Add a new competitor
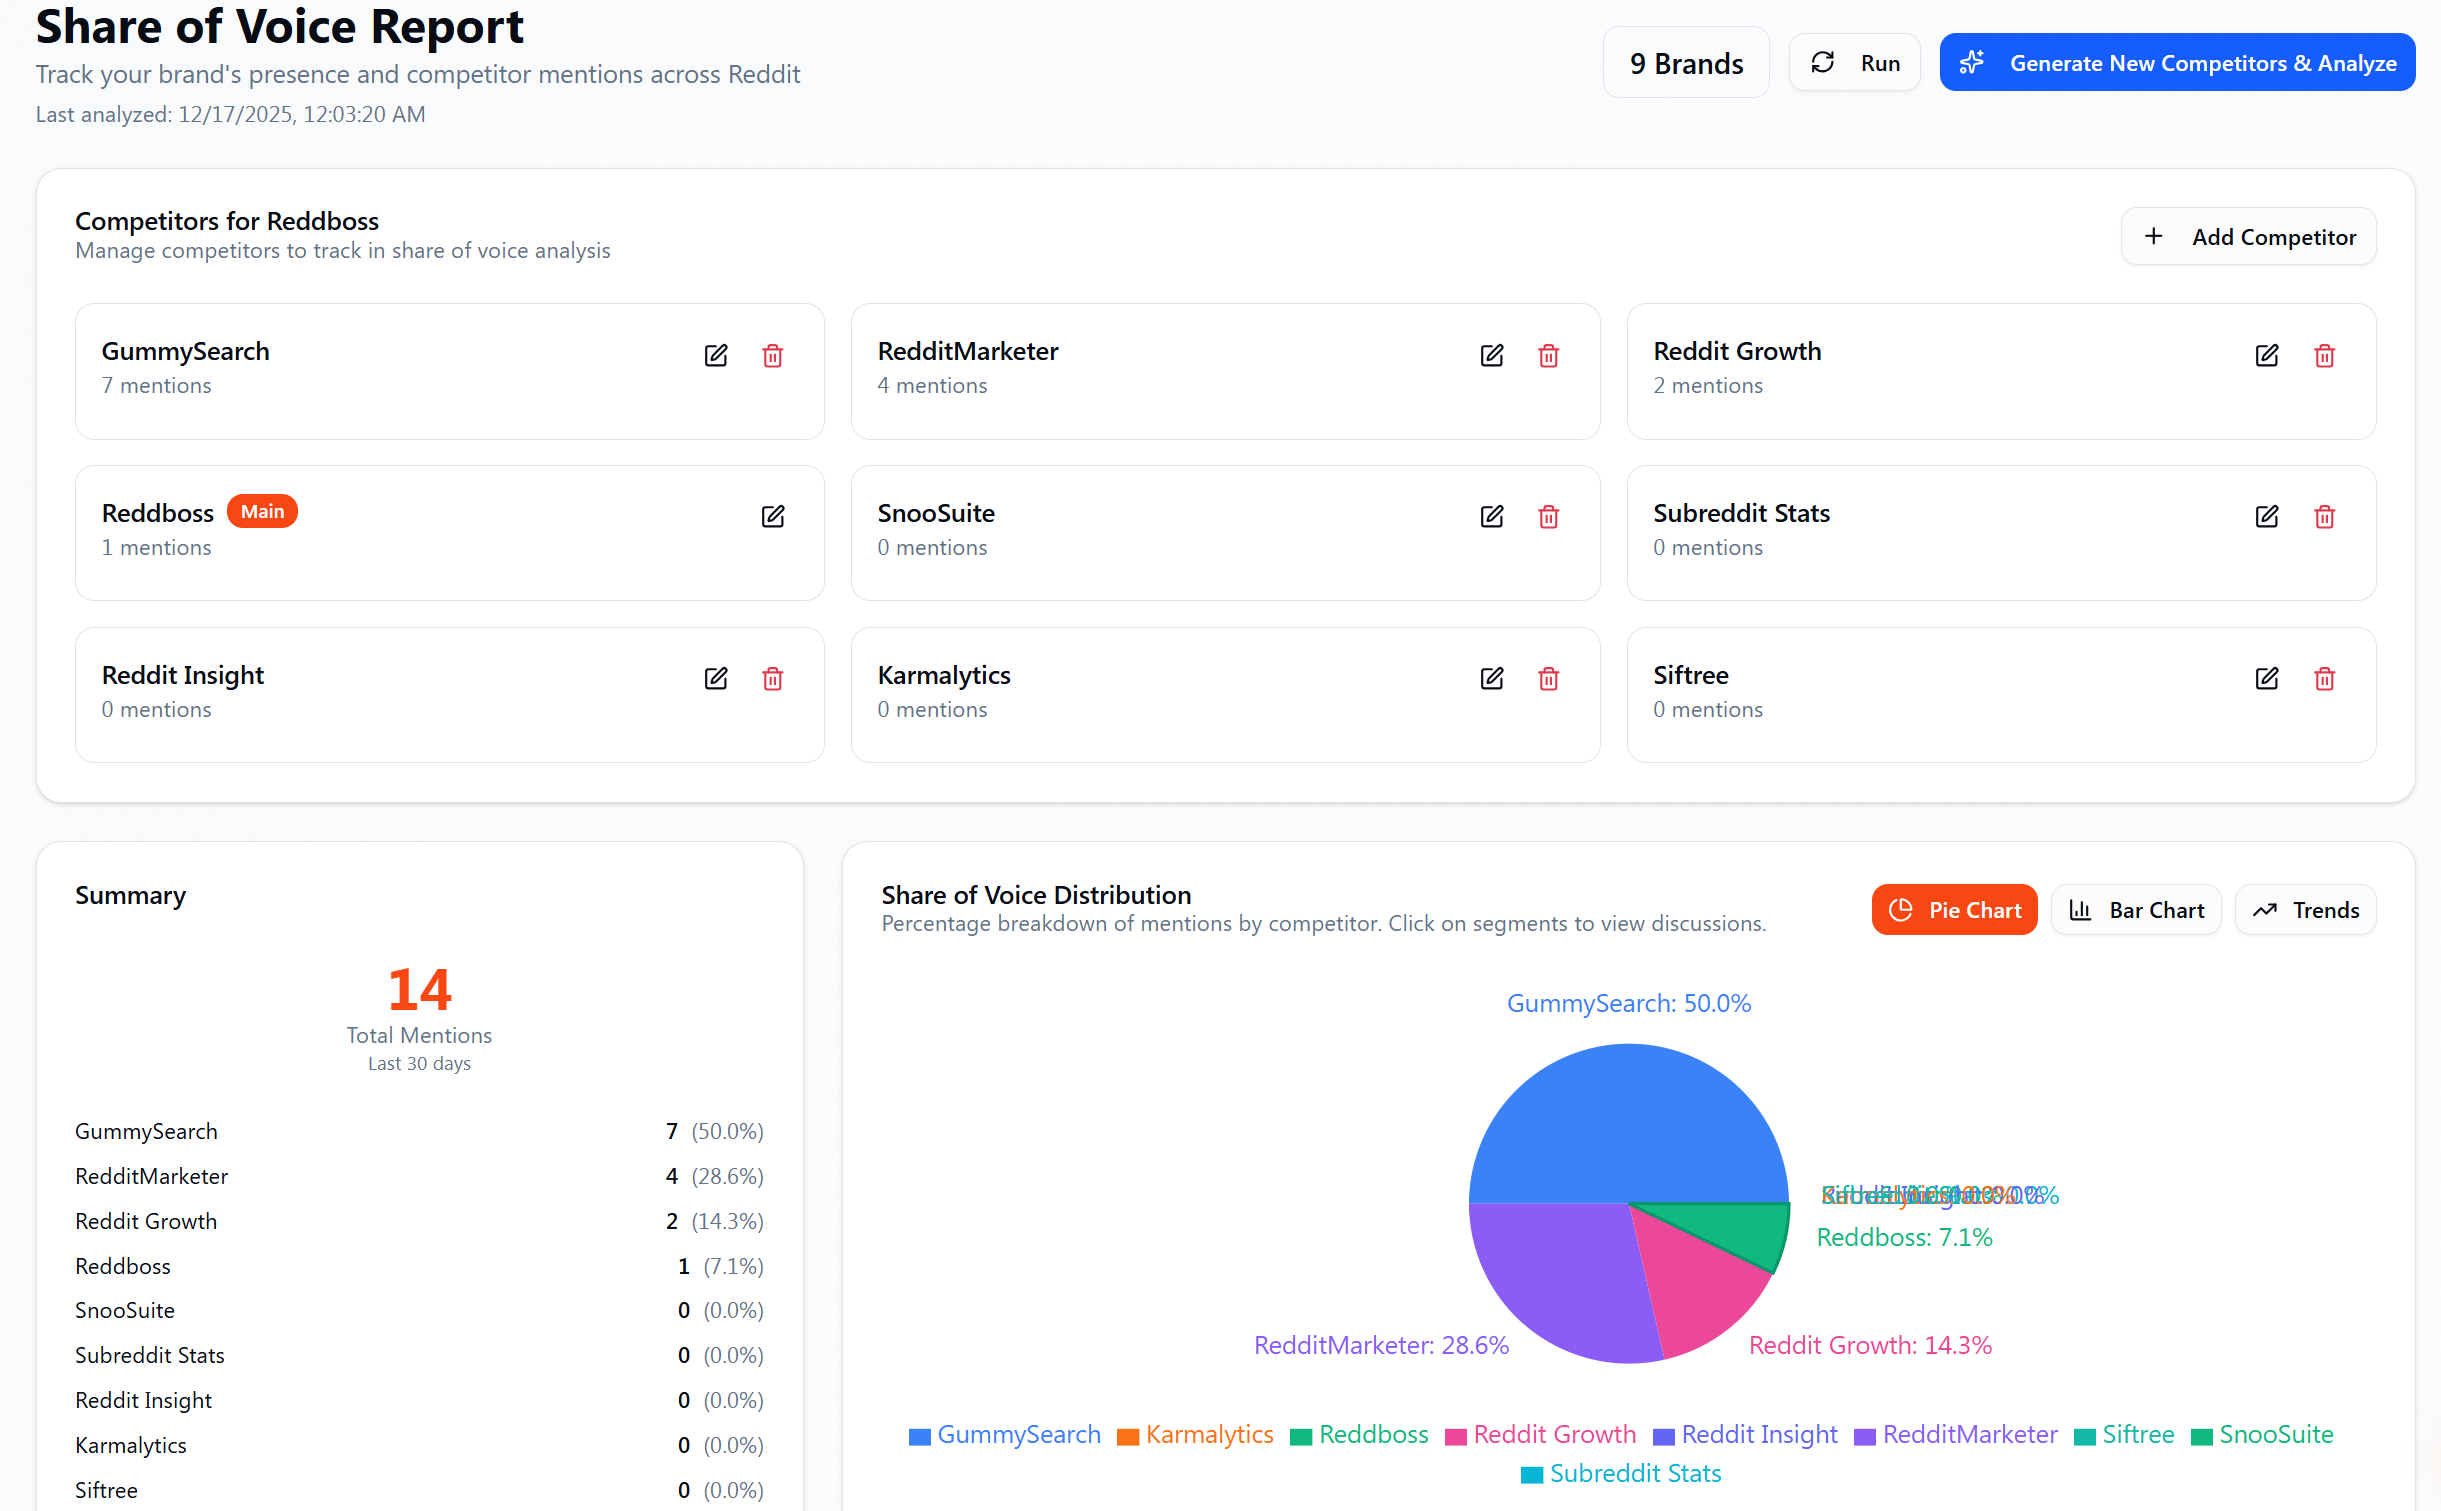 click(2248, 236)
